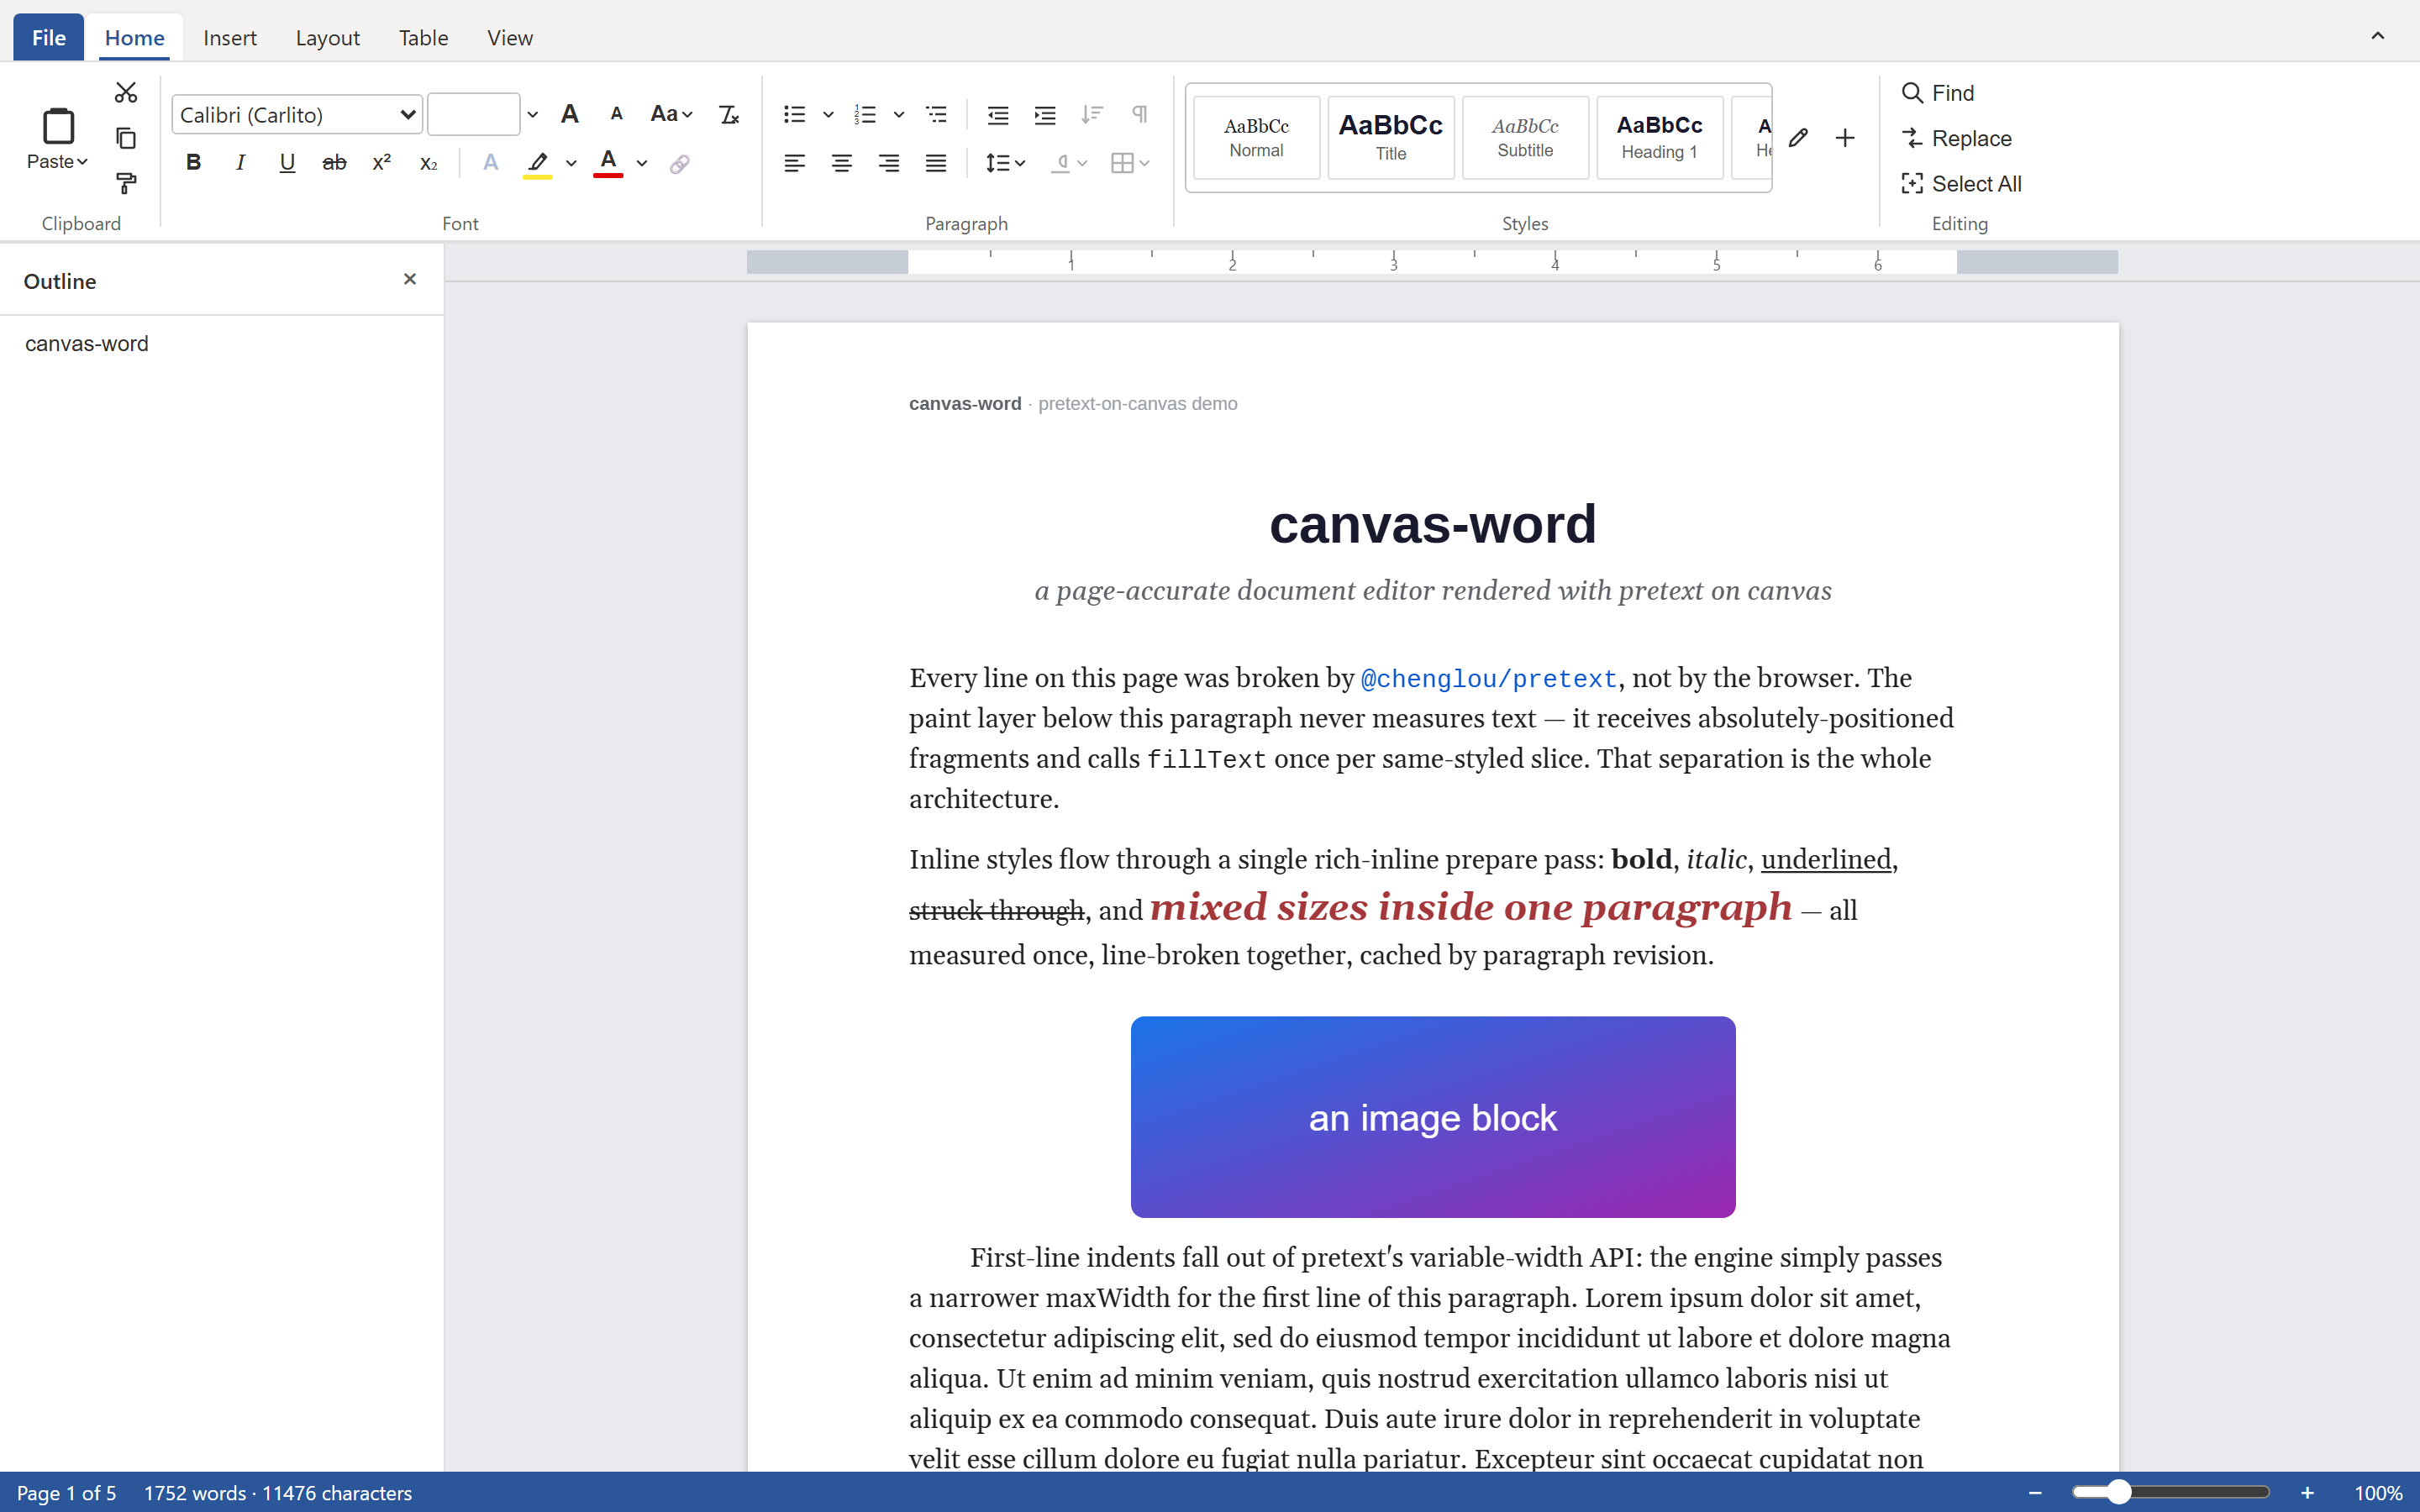
Task: Apply the Heading 1 style
Action: pyautogui.click(x=1659, y=138)
